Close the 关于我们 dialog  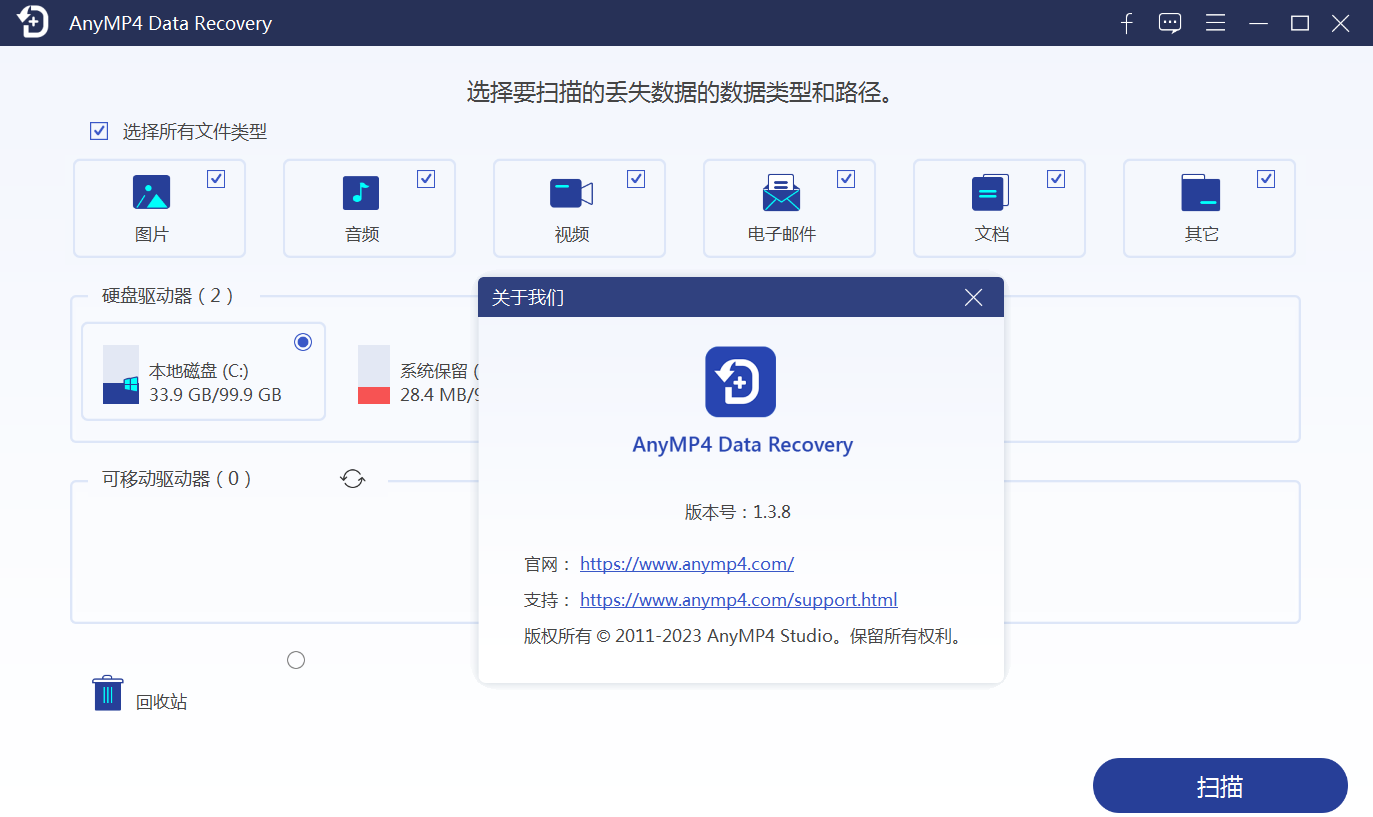(973, 298)
